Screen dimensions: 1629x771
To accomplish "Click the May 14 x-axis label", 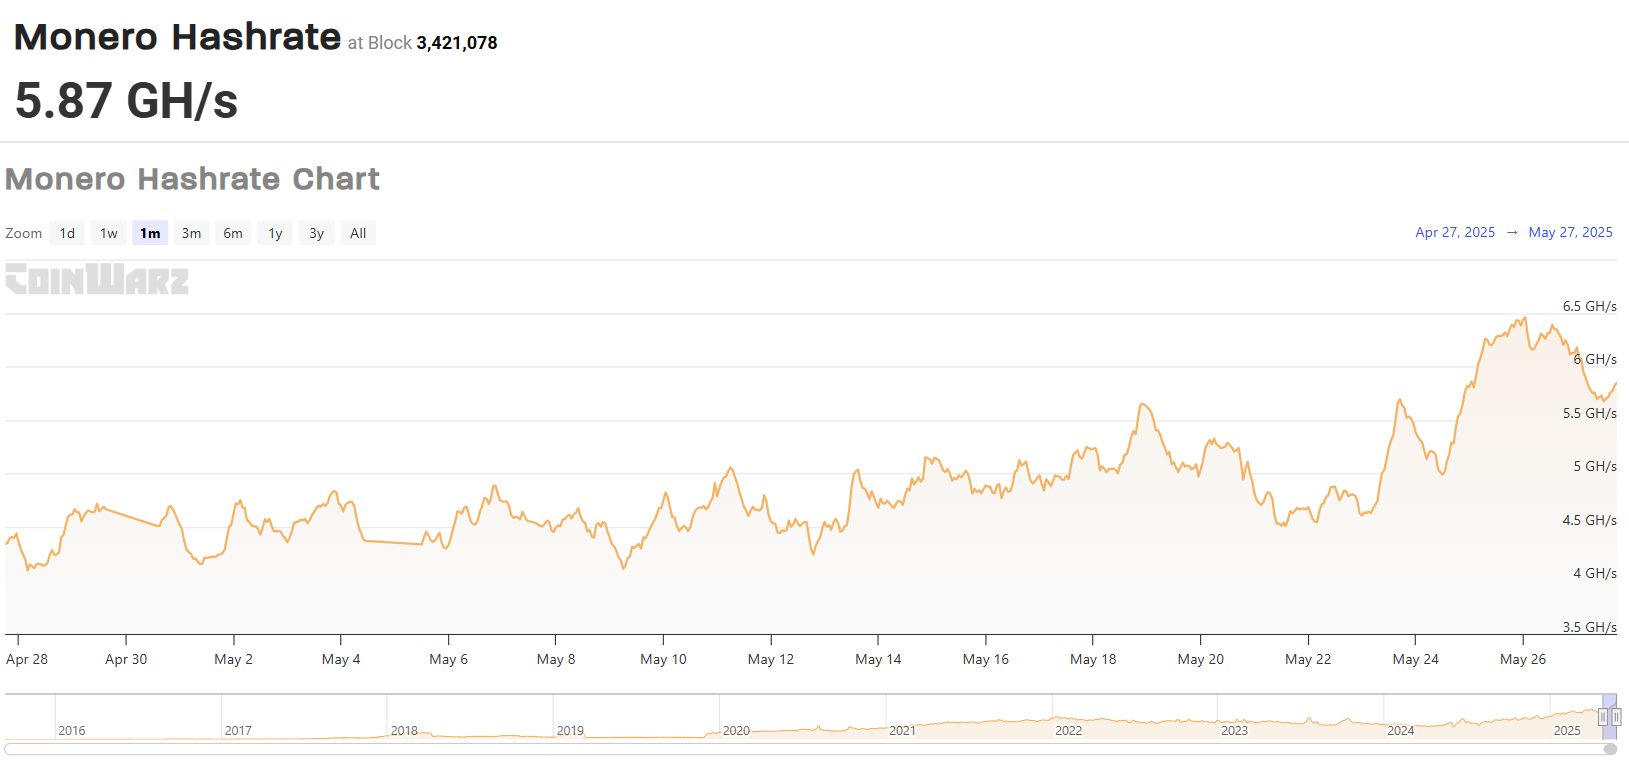I will (x=878, y=659).
